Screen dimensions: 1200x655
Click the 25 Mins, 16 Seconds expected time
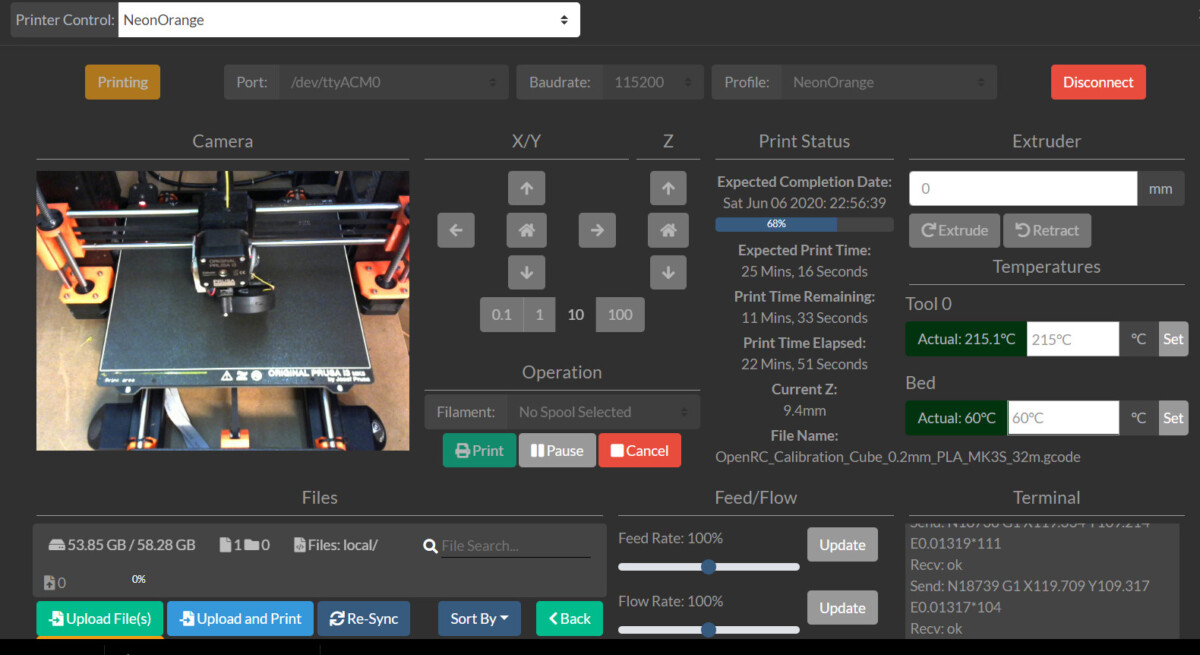(804, 272)
